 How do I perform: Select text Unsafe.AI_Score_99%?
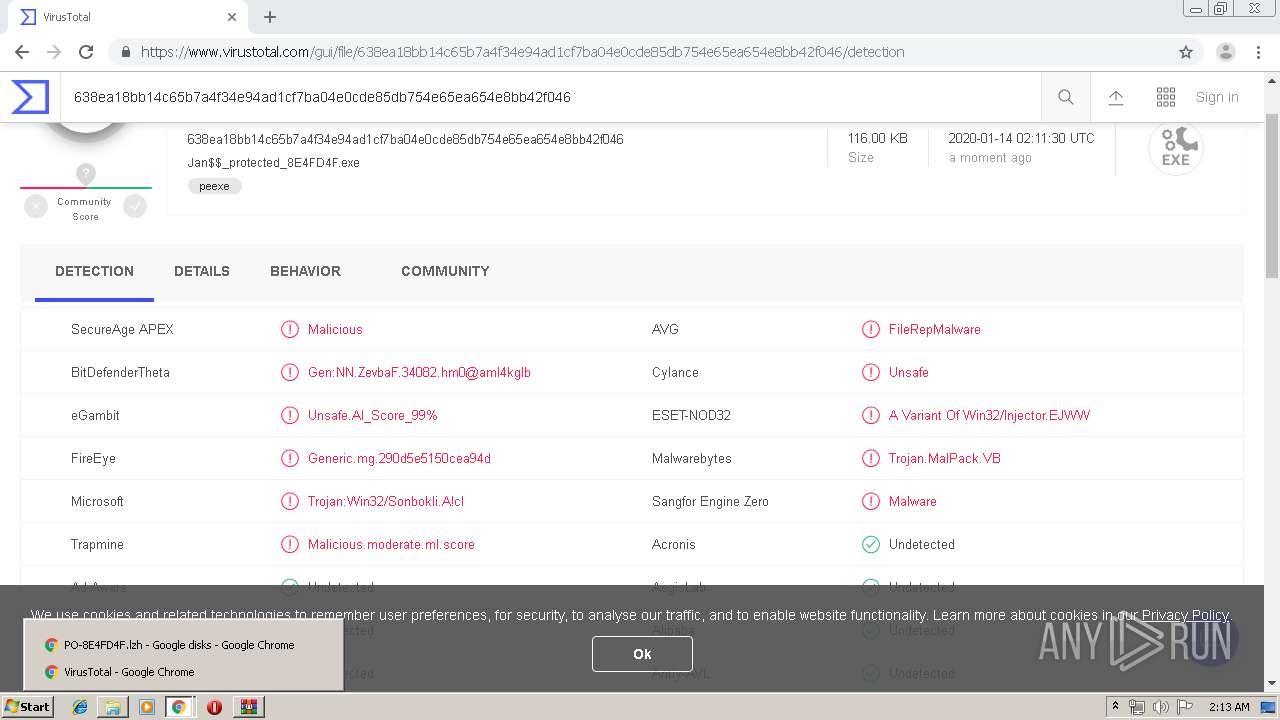373,415
